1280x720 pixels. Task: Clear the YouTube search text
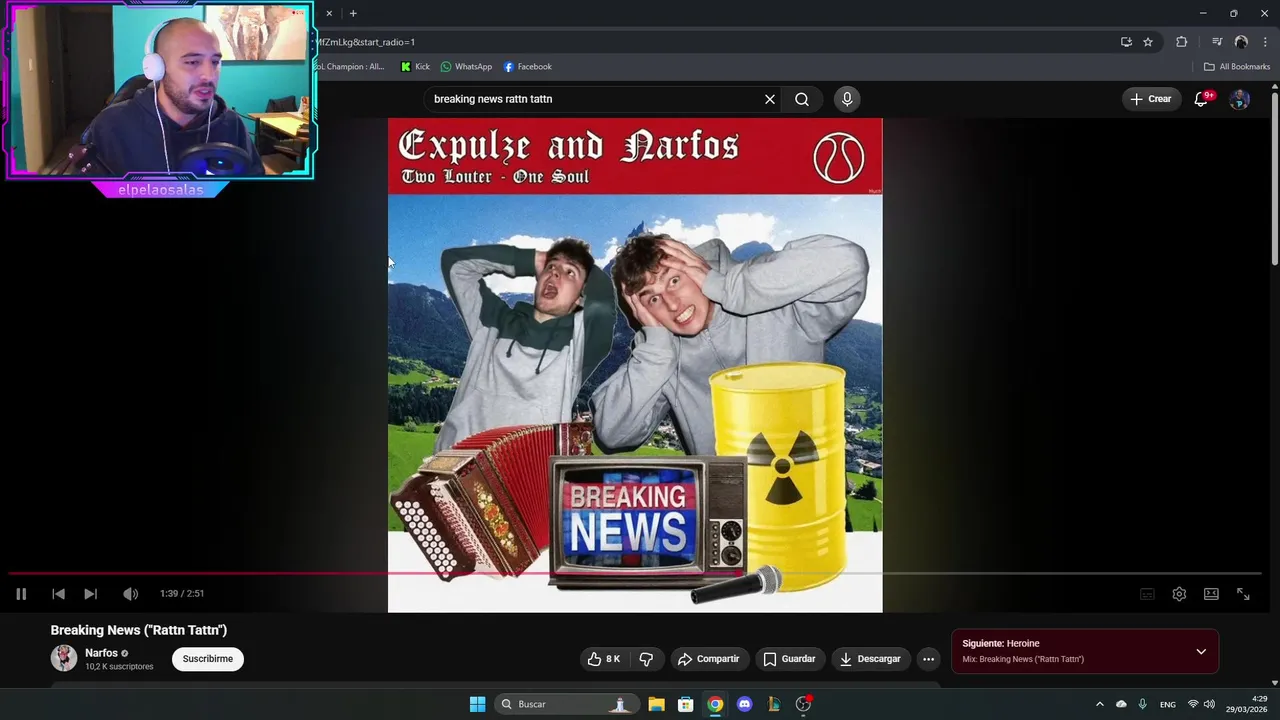click(x=770, y=99)
